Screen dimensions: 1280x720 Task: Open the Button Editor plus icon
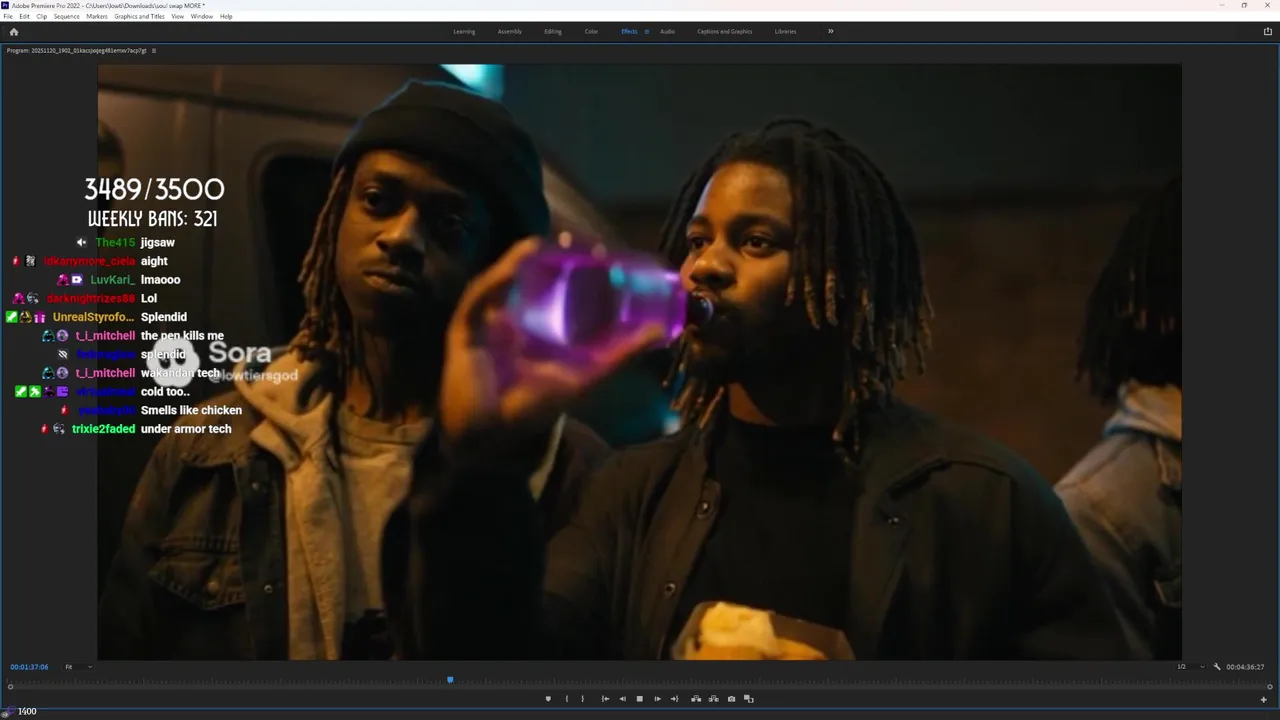click(x=1263, y=699)
